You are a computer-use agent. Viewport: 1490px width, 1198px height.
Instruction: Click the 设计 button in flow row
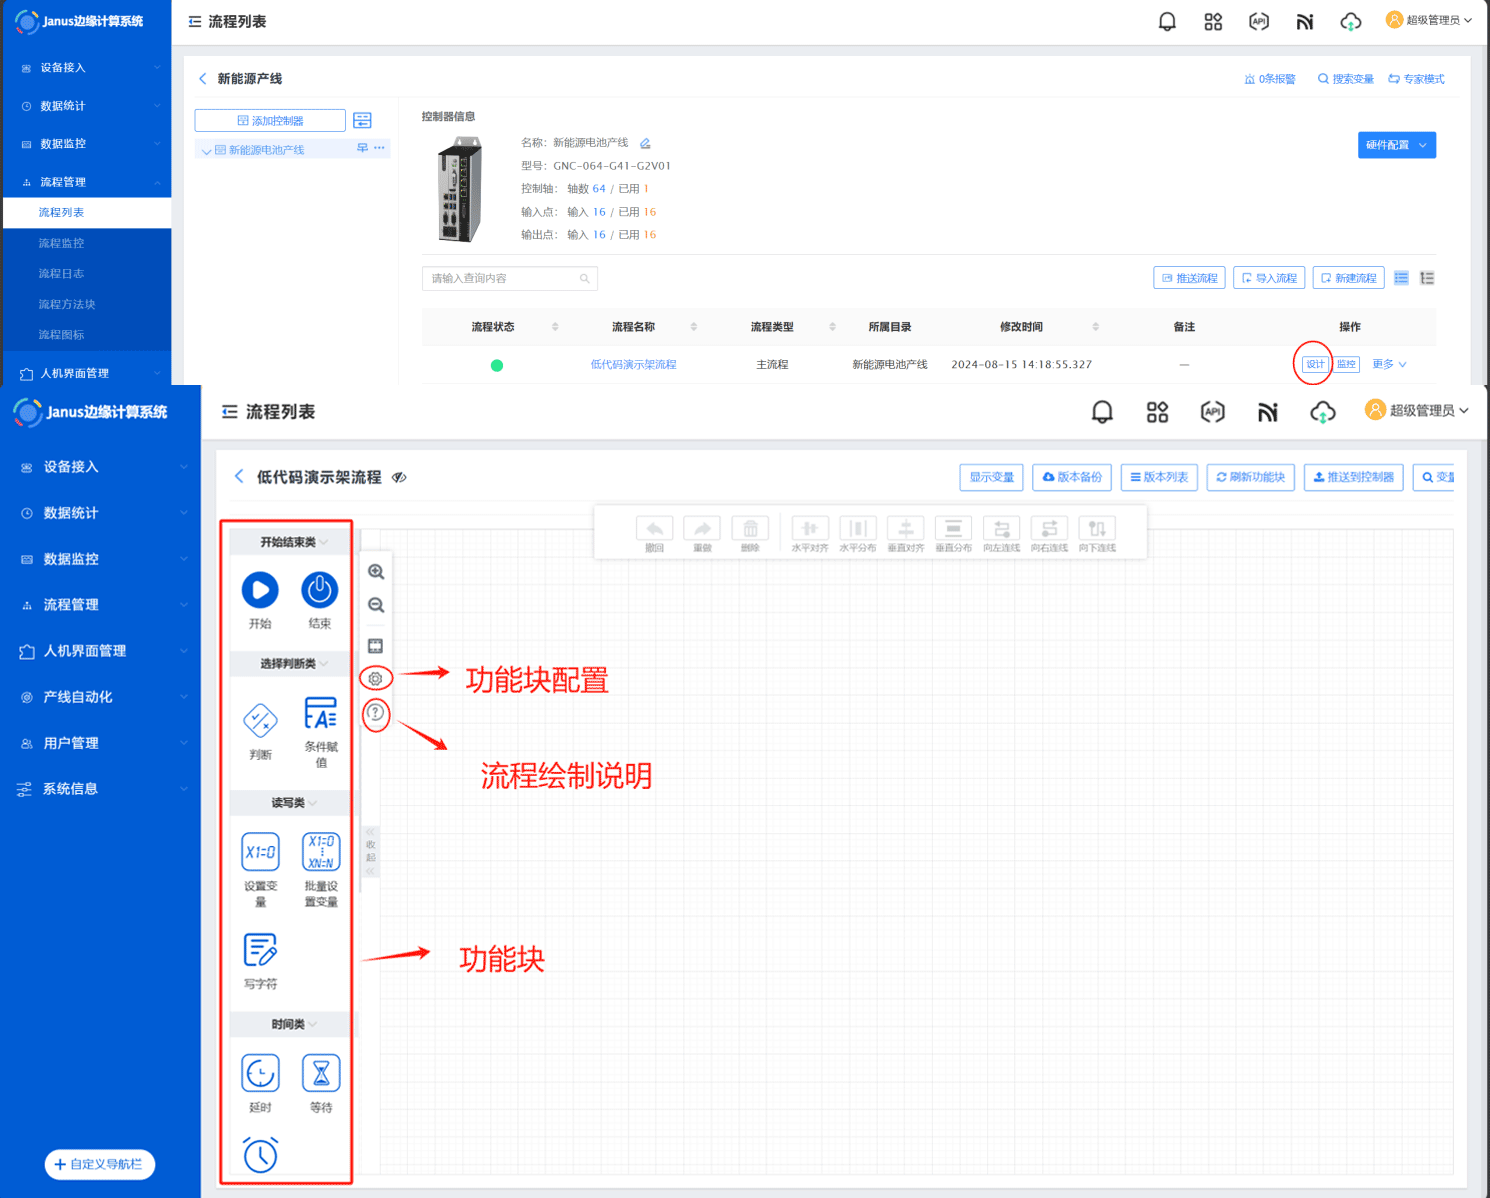click(x=1315, y=364)
